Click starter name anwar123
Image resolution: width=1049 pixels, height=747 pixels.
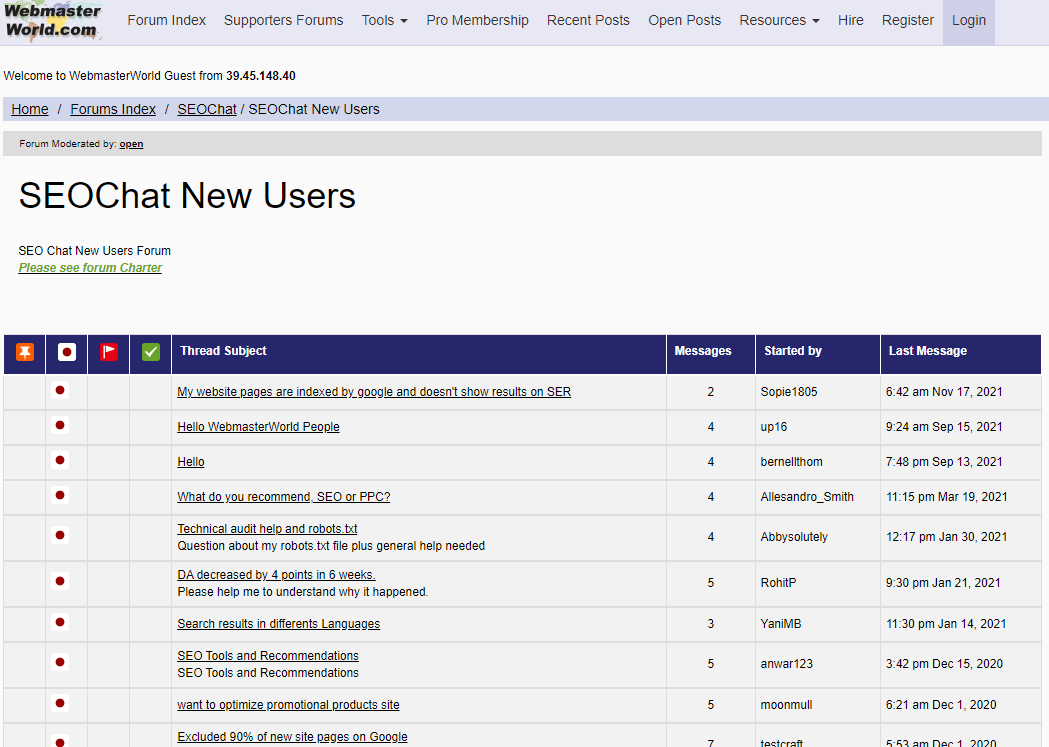[787, 664]
